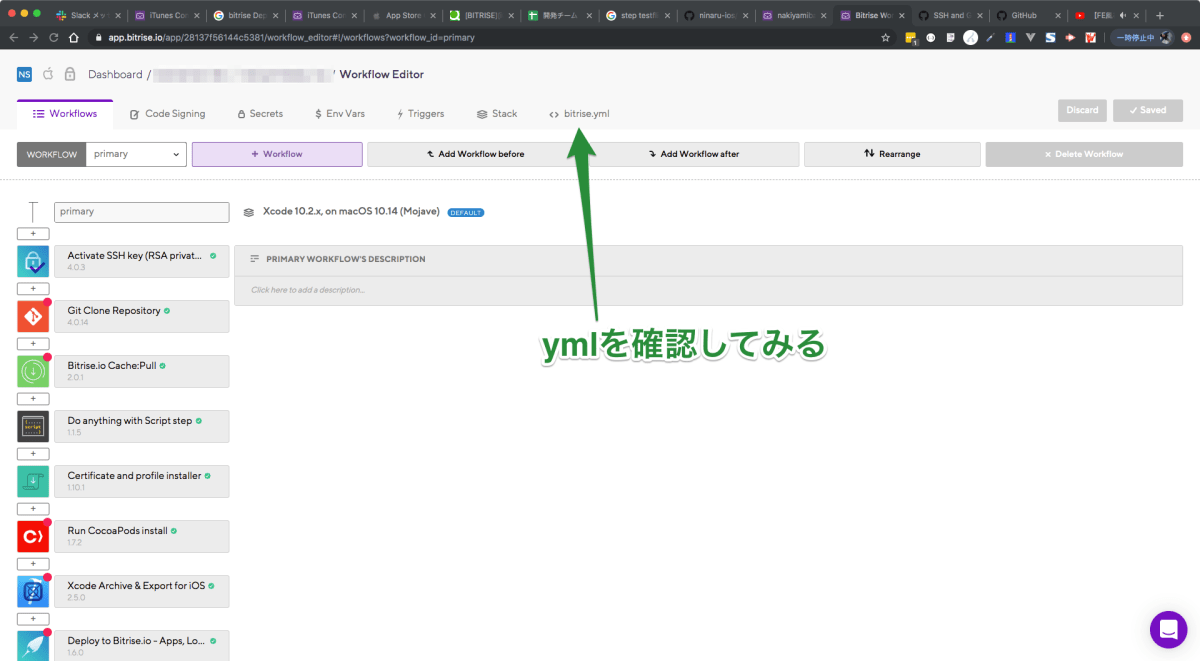This screenshot has height=661, width=1200.
Task: Click the Apple platform icon in header
Action: click(47, 74)
